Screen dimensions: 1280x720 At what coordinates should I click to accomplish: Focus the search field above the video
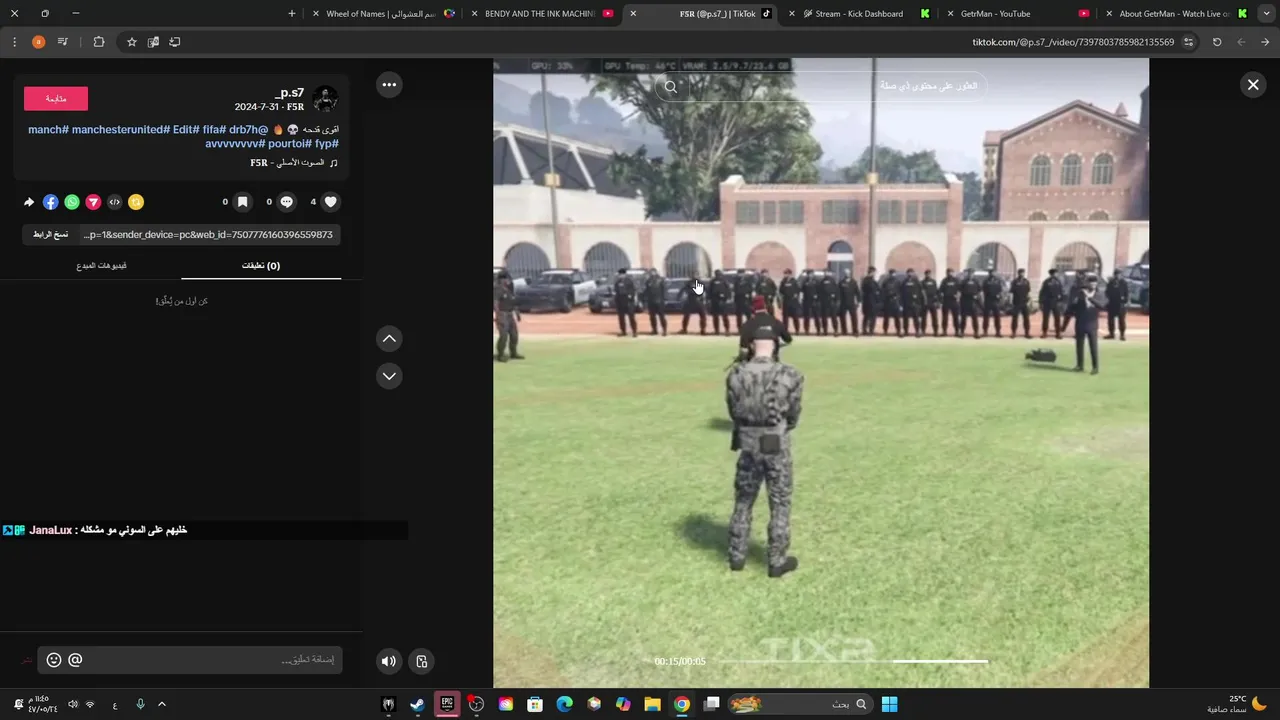(x=821, y=87)
